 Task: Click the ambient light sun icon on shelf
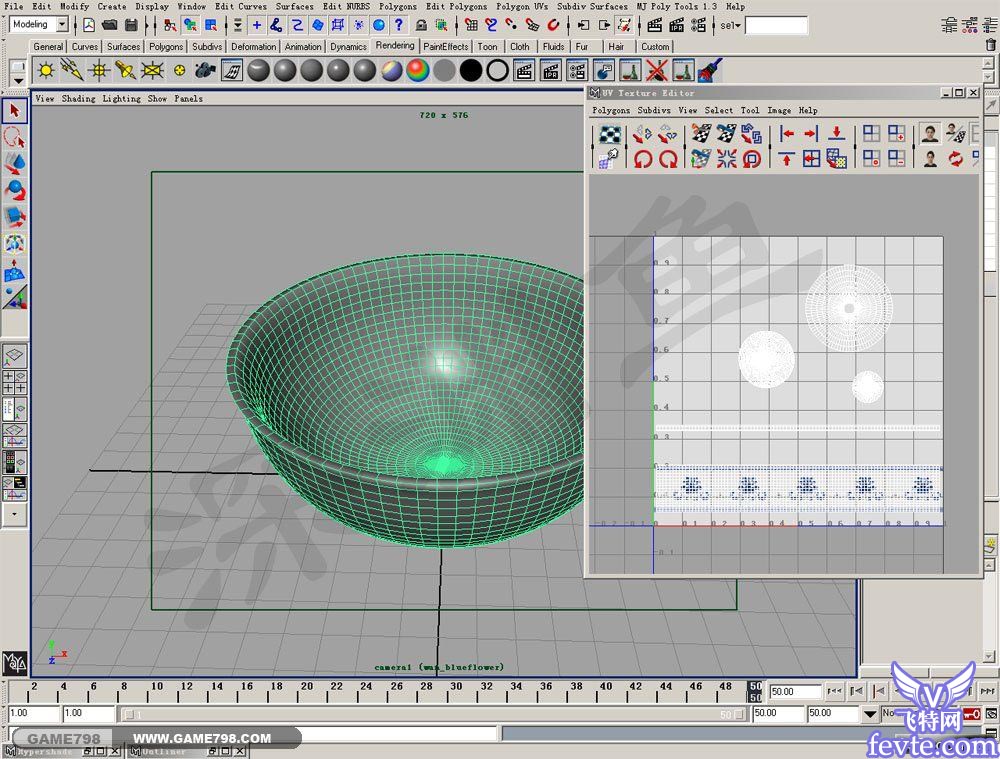[x=46, y=71]
